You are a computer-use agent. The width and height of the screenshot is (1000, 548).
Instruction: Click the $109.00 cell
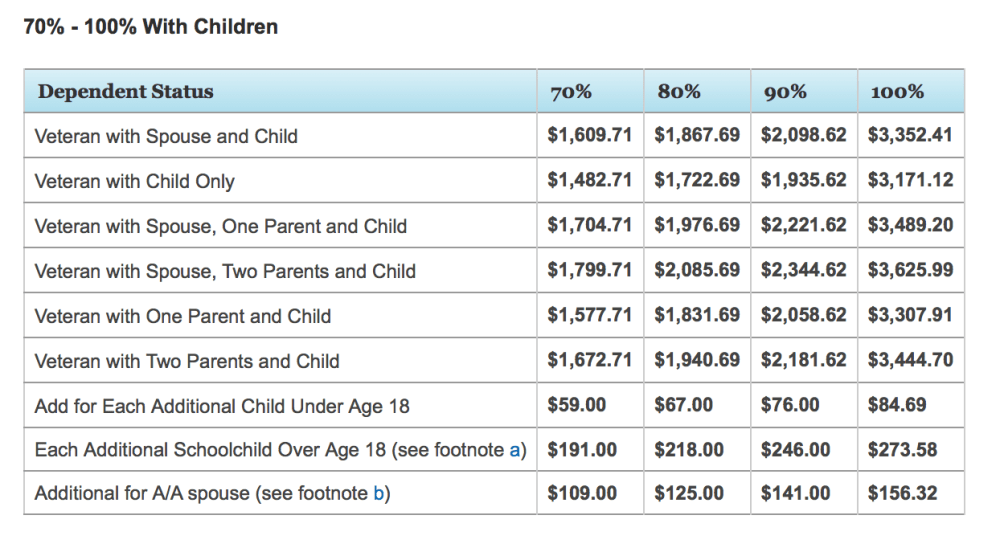582,494
